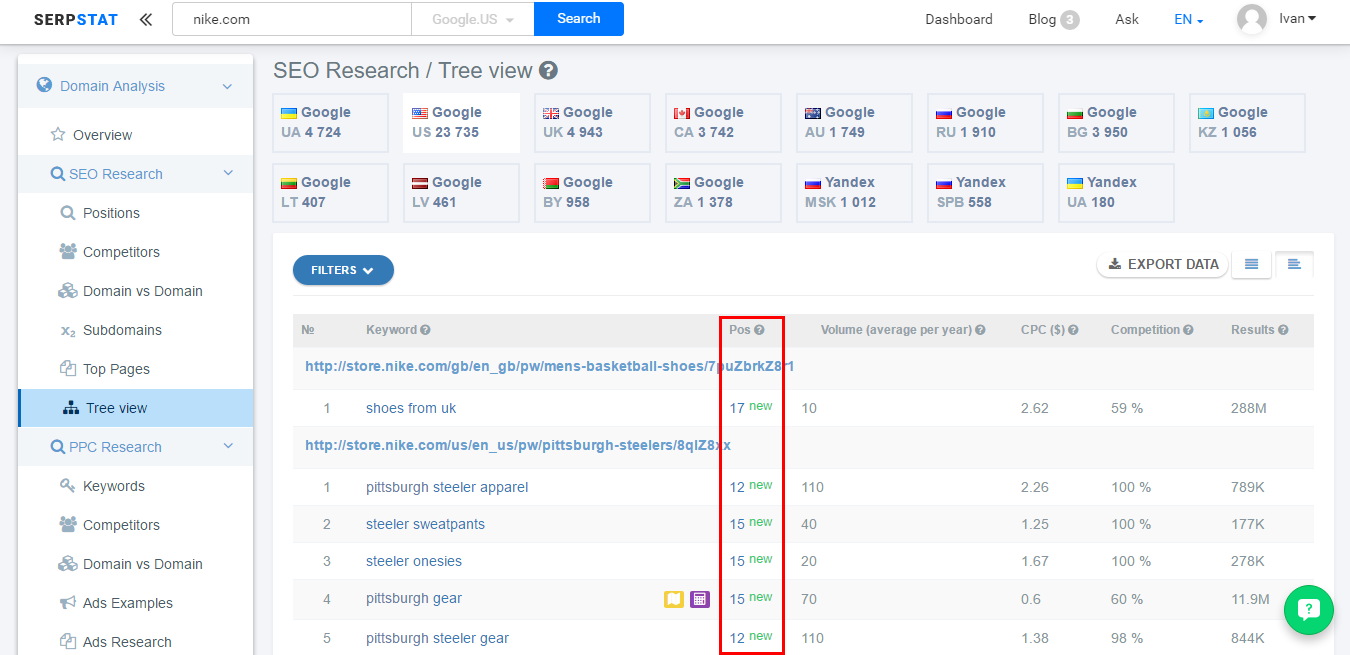Expand the FILTERS dropdown button

tap(343, 270)
